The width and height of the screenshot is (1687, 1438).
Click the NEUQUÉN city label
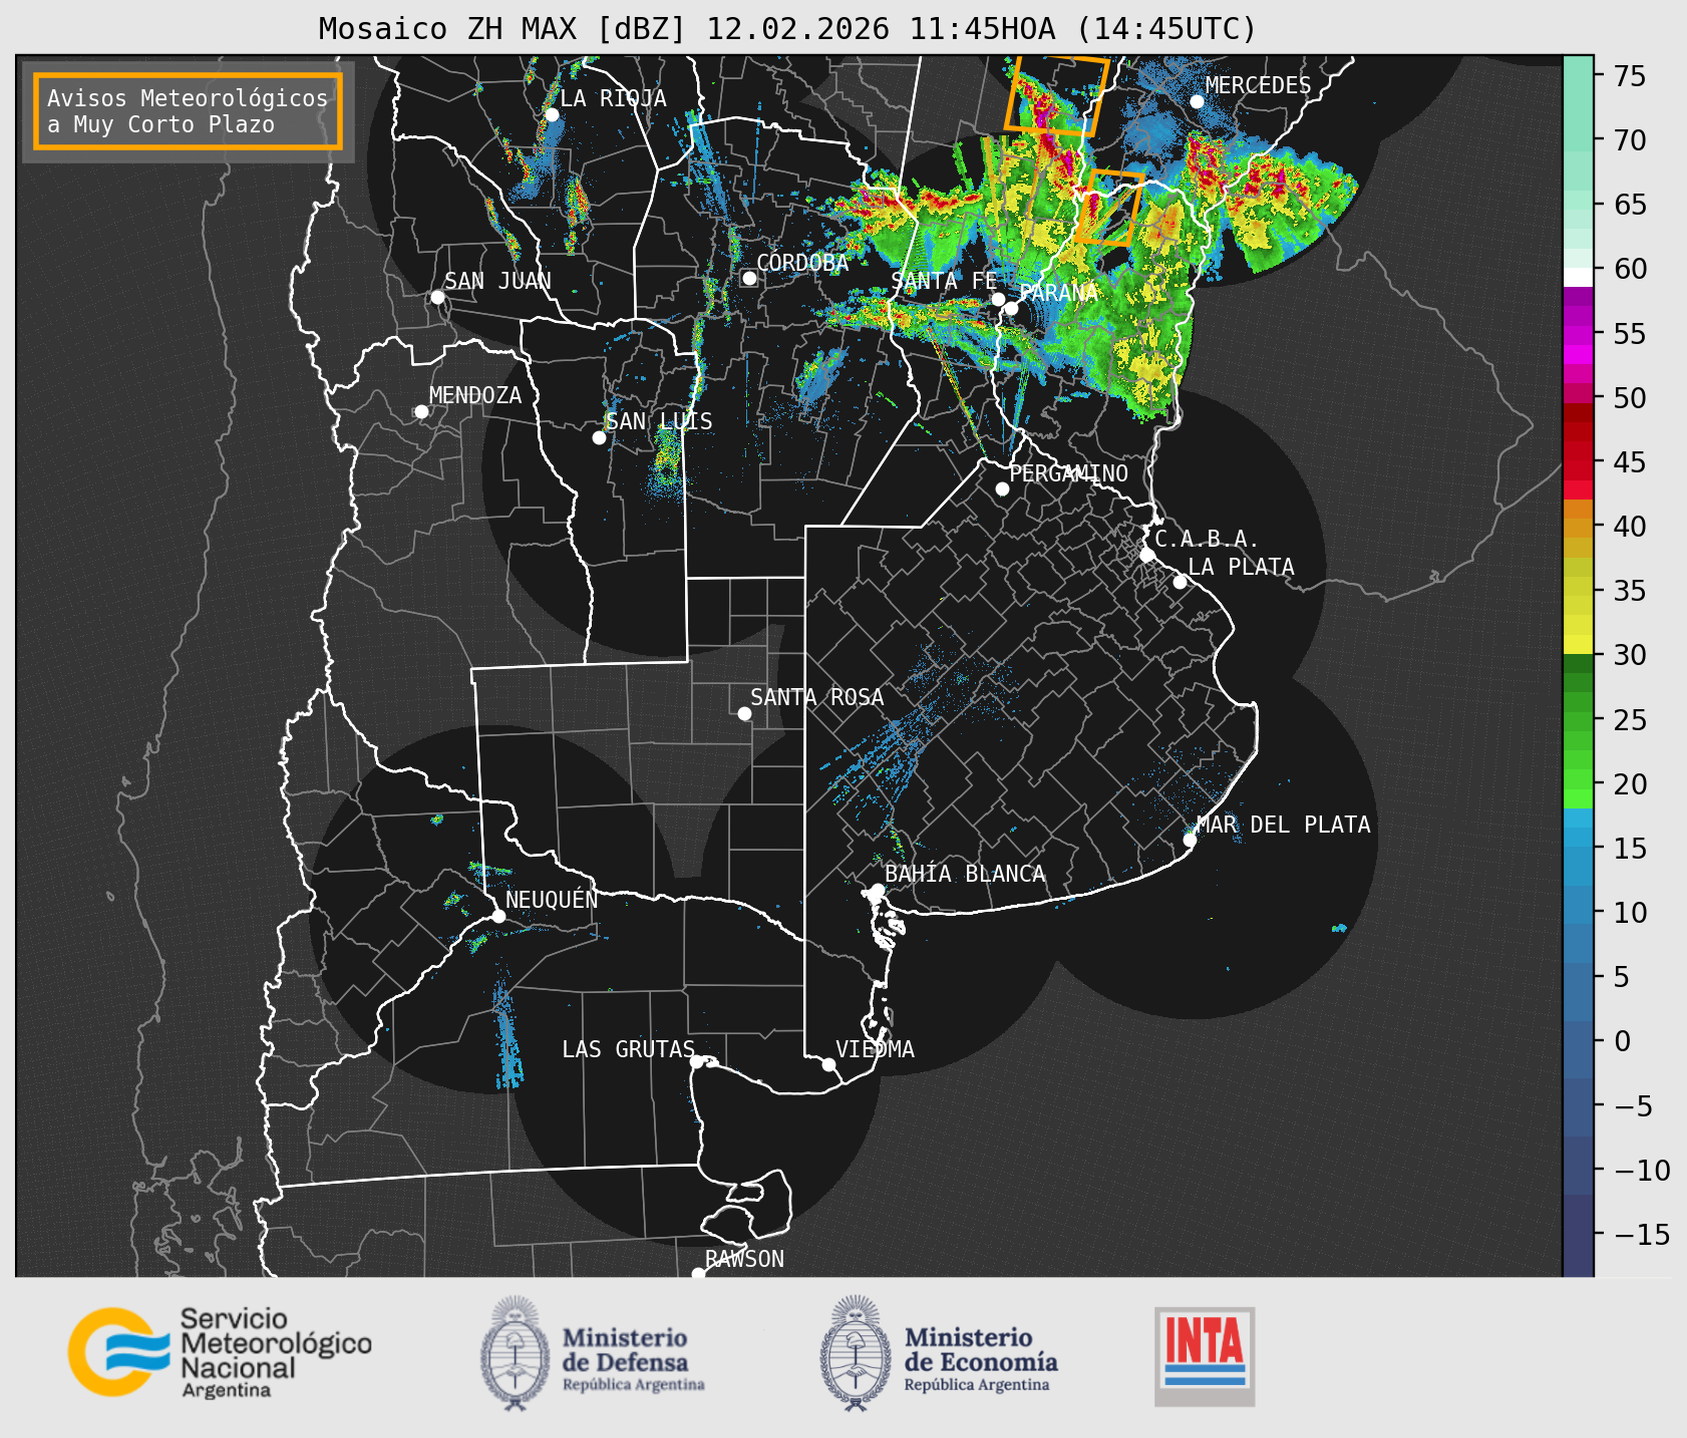click(552, 900)
